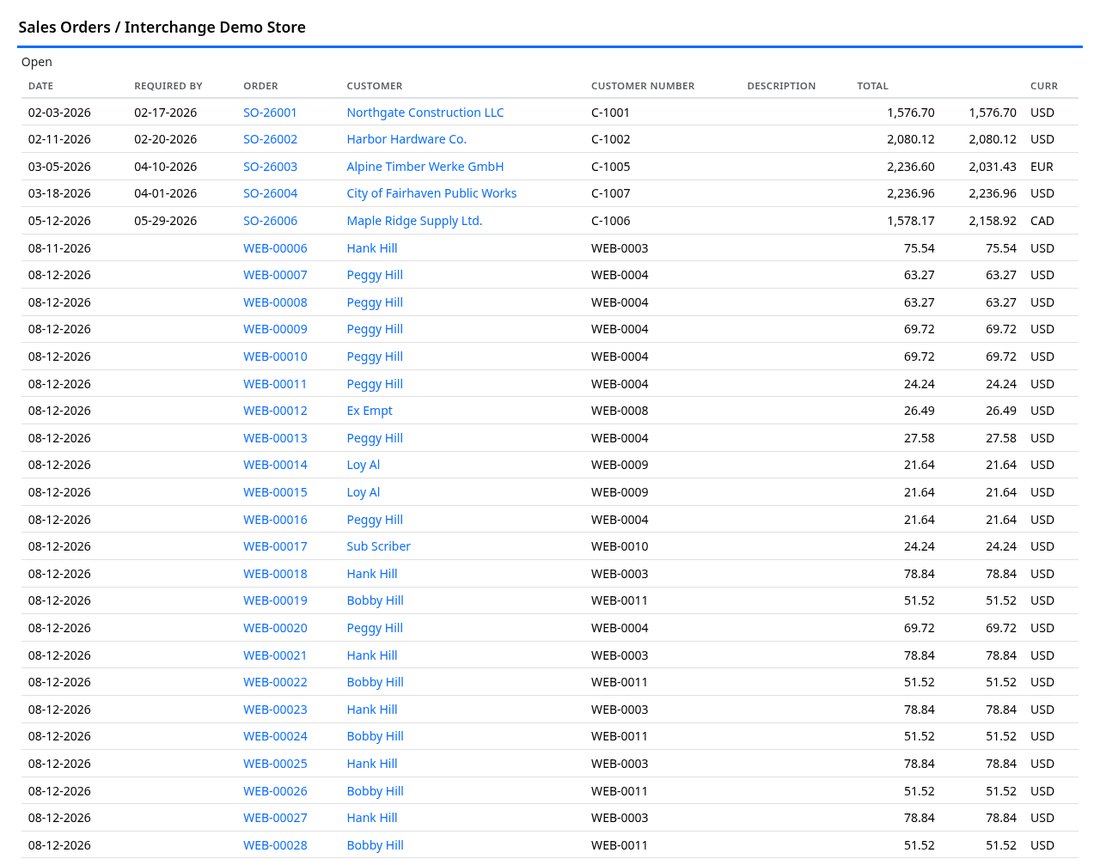Open web order WEB-00021
The width and height of the screenshot is (1100, 859).
(275, 654)
